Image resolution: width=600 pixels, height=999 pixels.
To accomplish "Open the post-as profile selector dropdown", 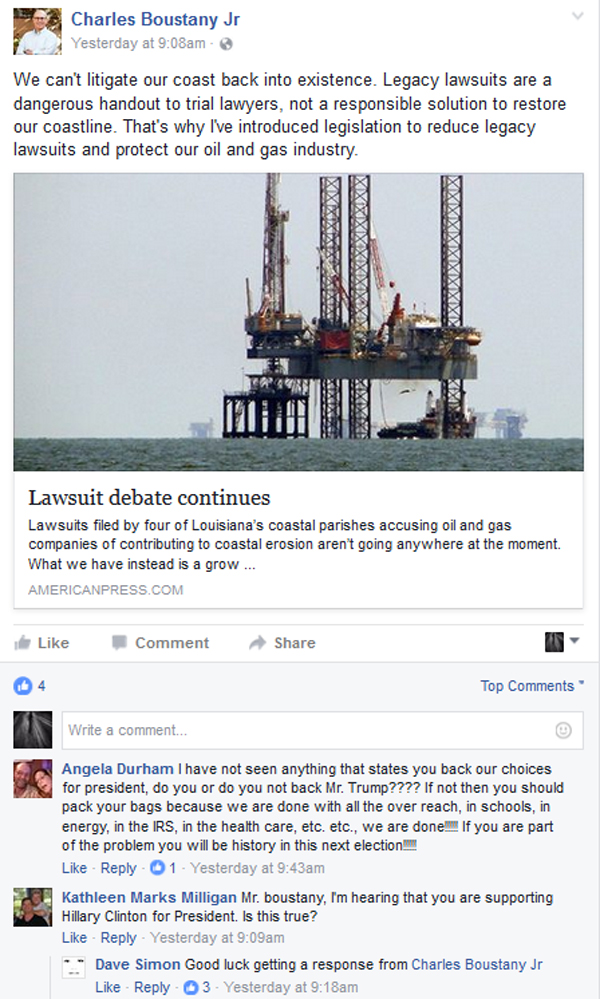I will (562, 642).
